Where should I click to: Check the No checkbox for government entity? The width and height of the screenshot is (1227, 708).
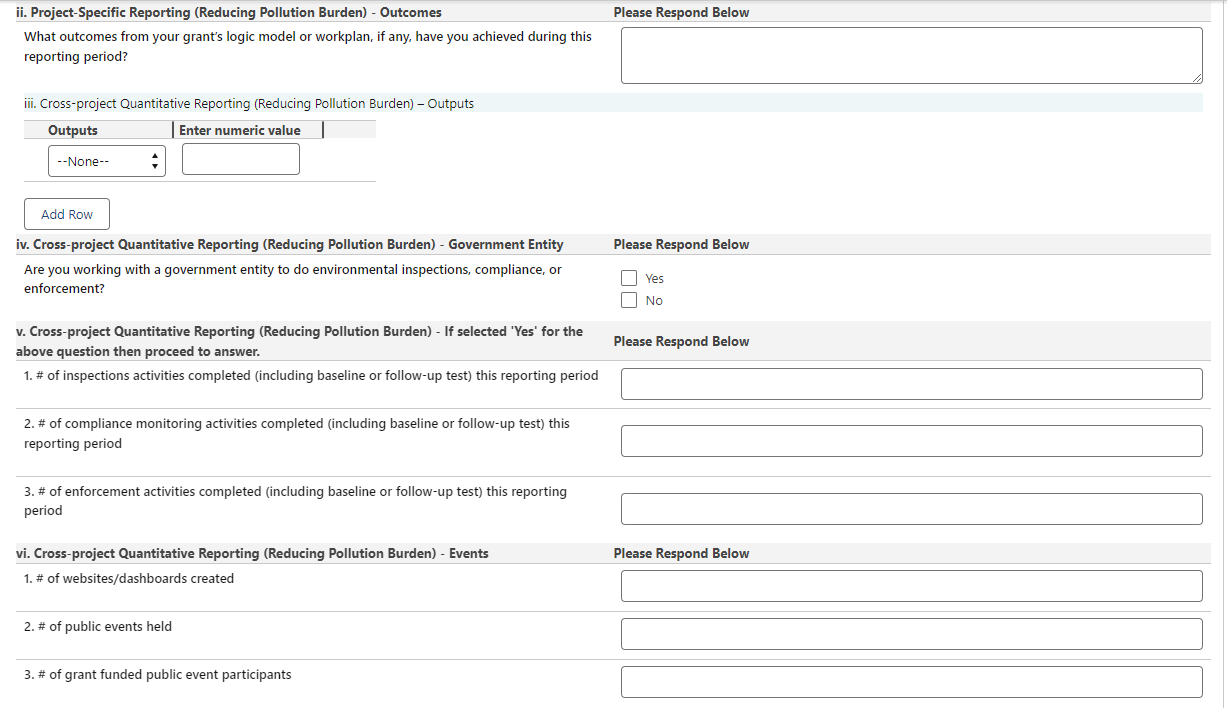[629, 300]
